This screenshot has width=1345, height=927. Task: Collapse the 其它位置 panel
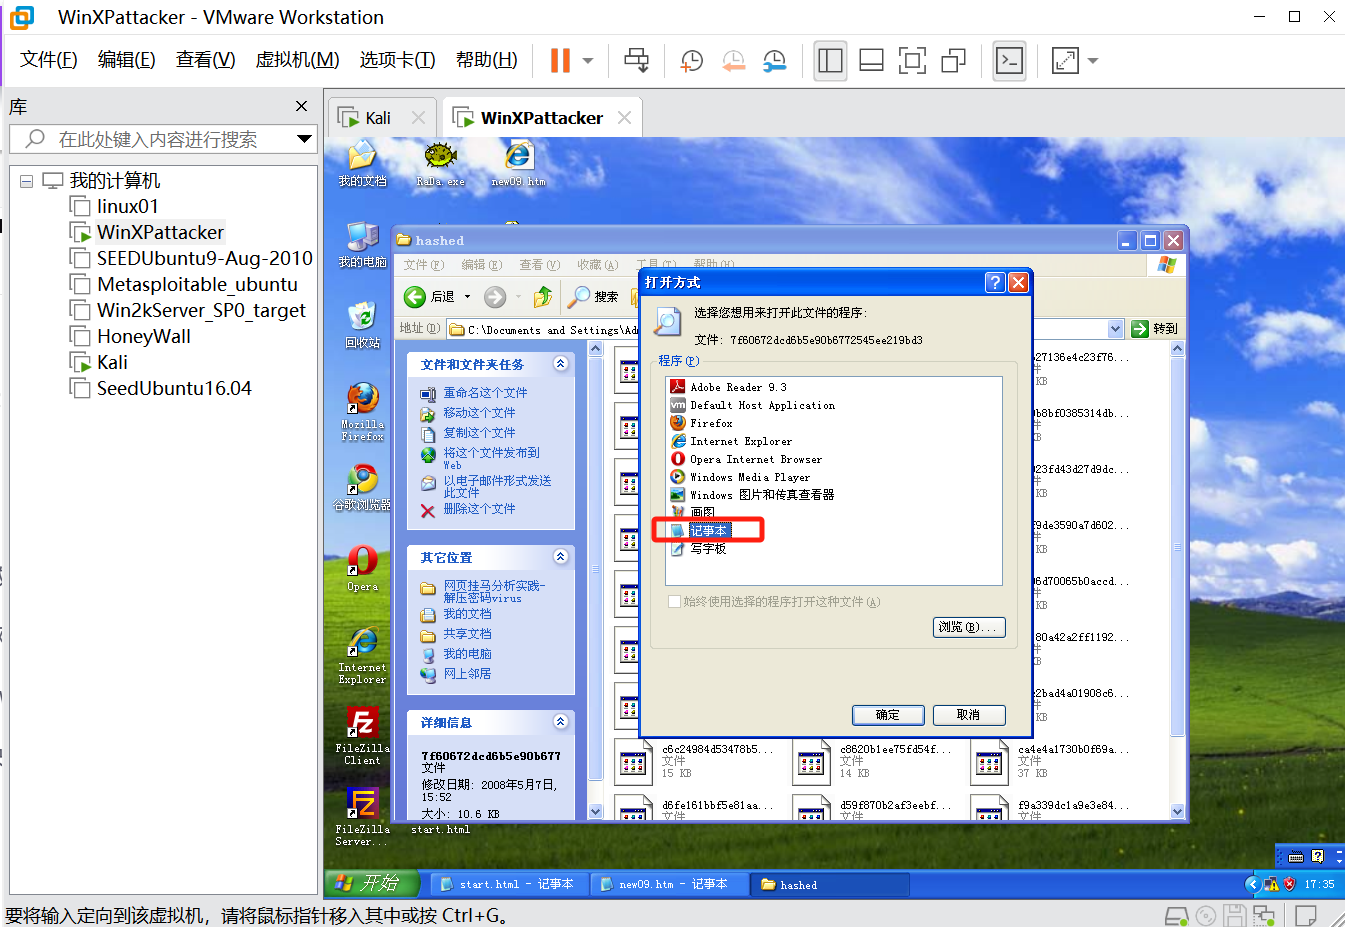point(560,557)
